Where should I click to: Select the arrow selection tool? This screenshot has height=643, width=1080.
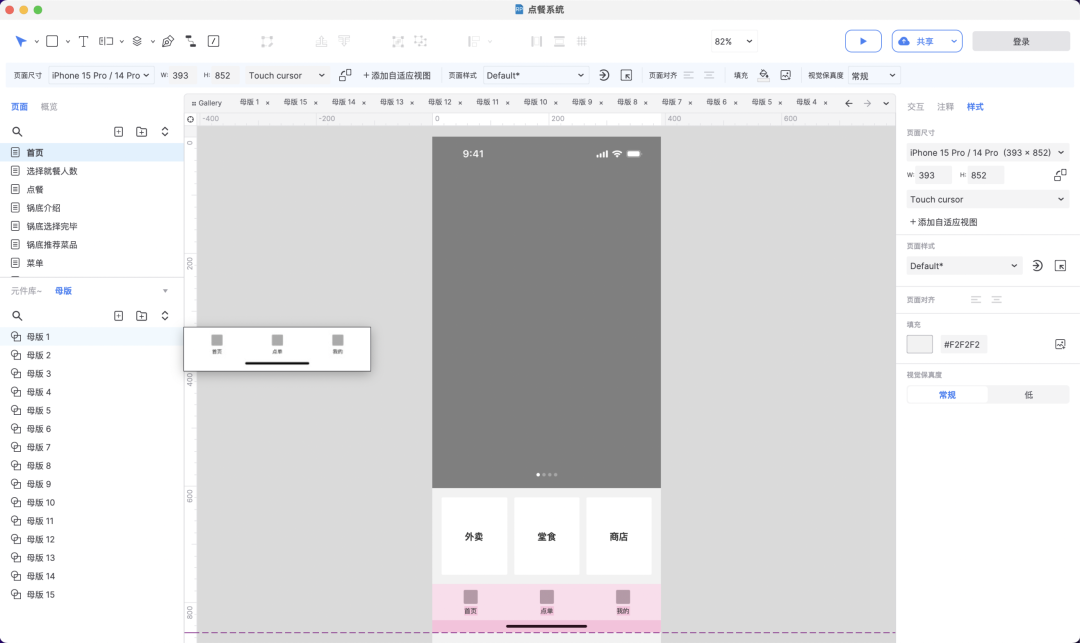pos(21,41)
